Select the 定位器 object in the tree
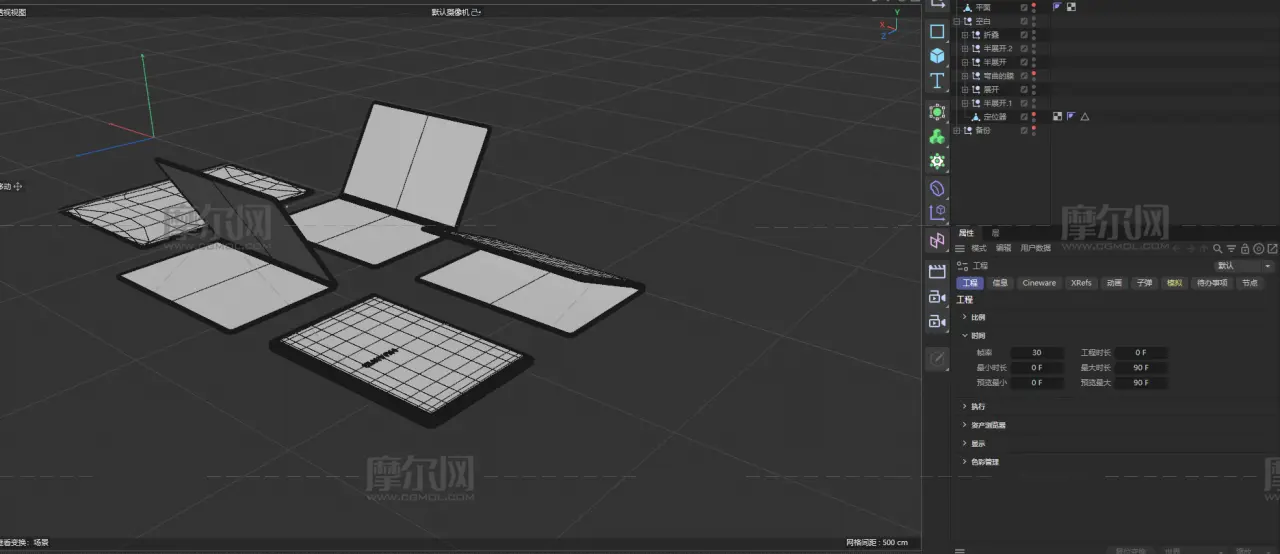This screenshot has width=1280, height=554. click(x=993, y=117)
